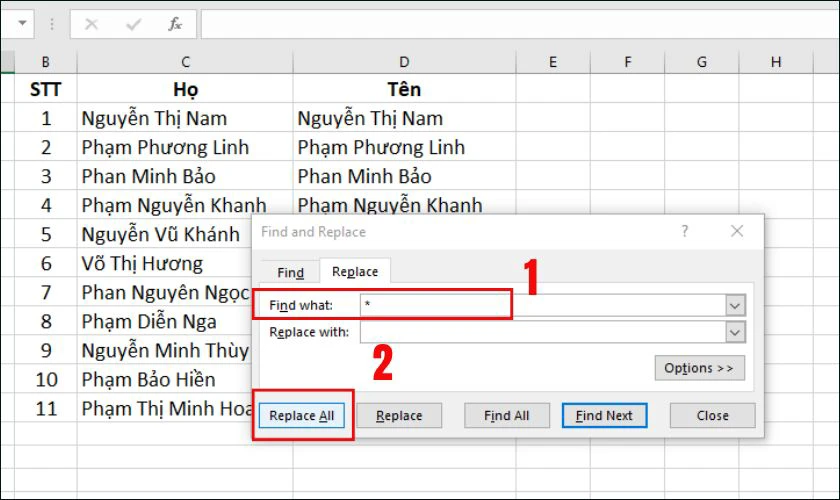Select column G header
Screen dimensions: 840x500
[x=702, y=62]
